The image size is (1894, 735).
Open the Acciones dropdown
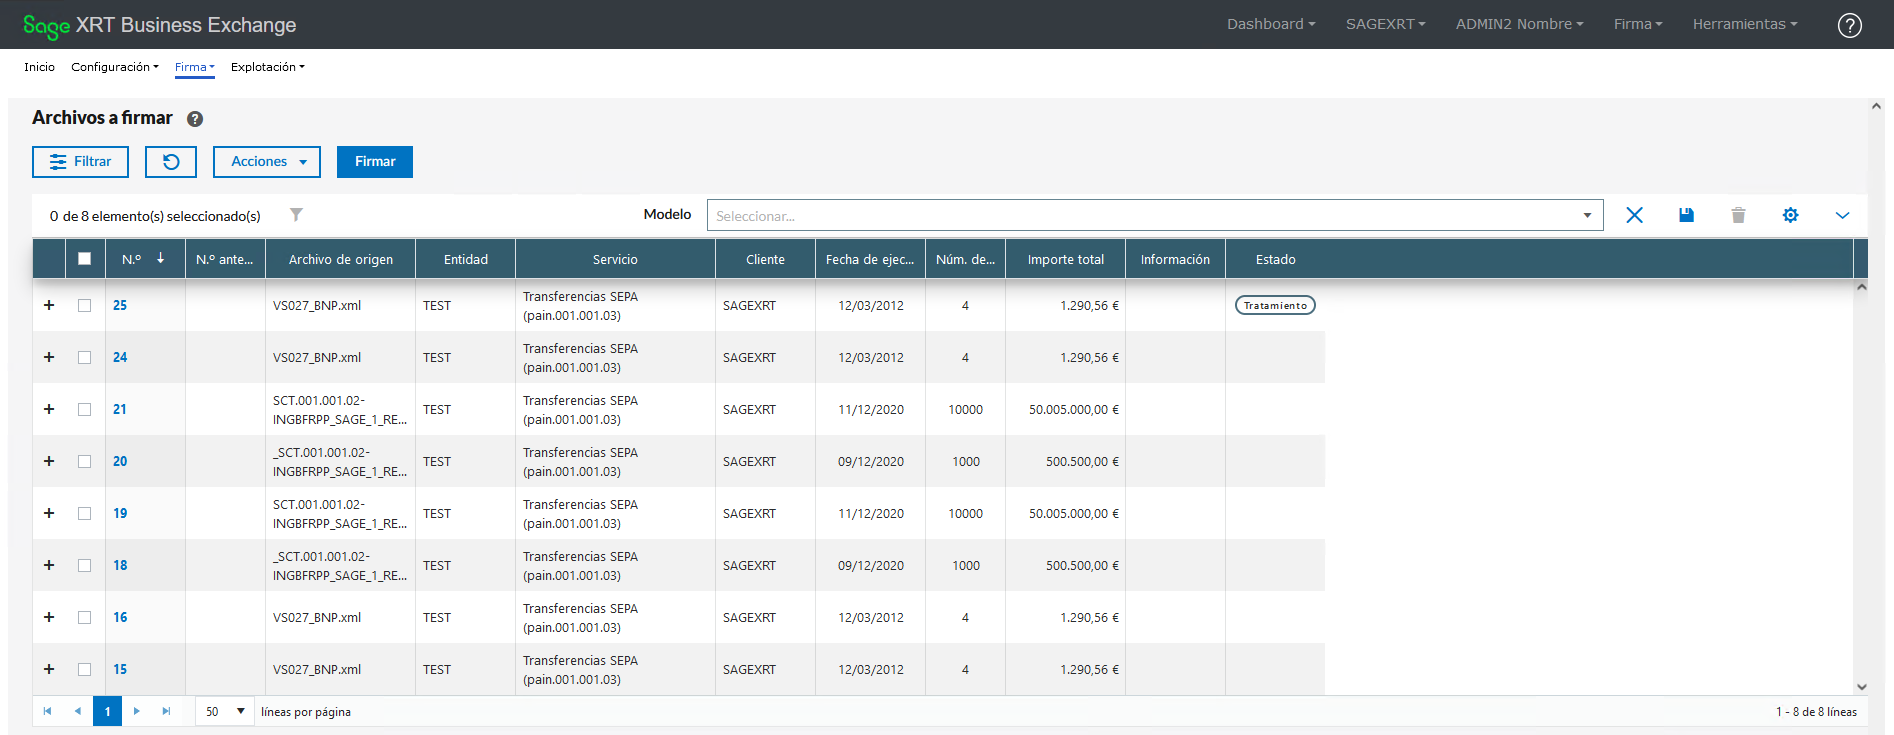tap(267, 162)
